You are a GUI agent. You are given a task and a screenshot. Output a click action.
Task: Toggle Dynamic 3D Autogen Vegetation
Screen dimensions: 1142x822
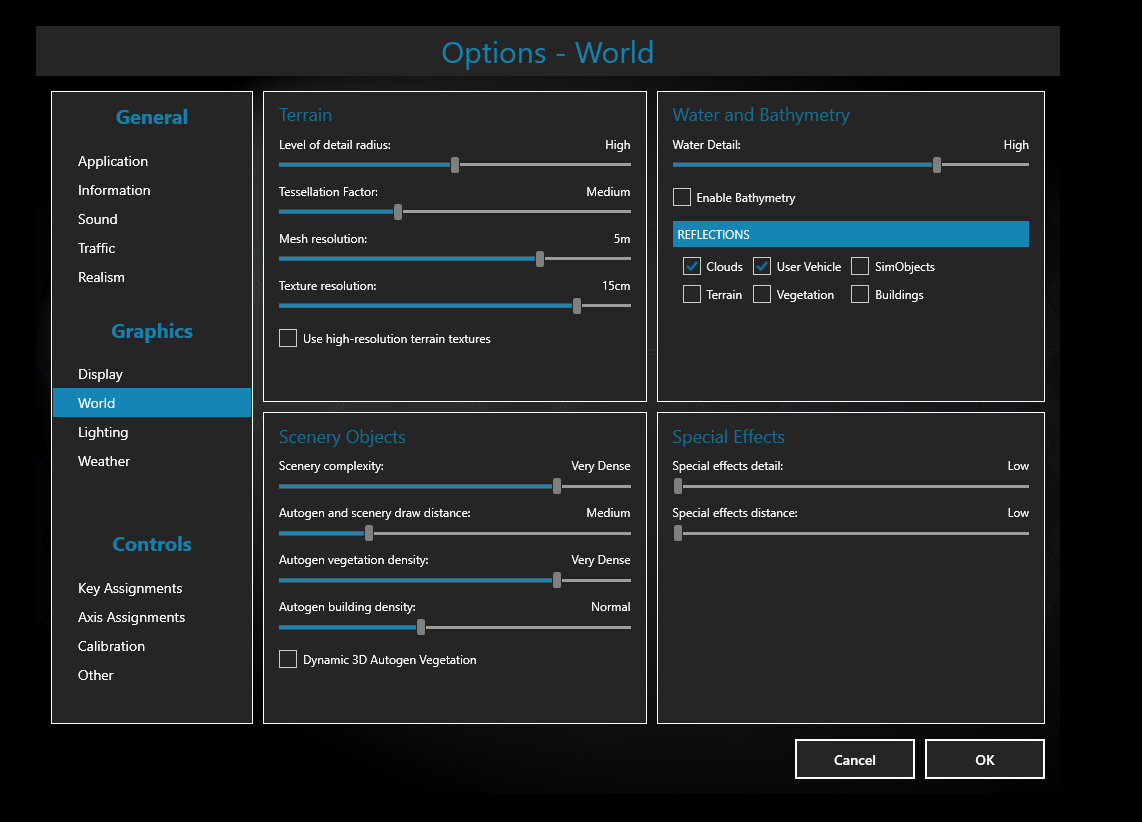pyautogui.click(x=288, y=659)
